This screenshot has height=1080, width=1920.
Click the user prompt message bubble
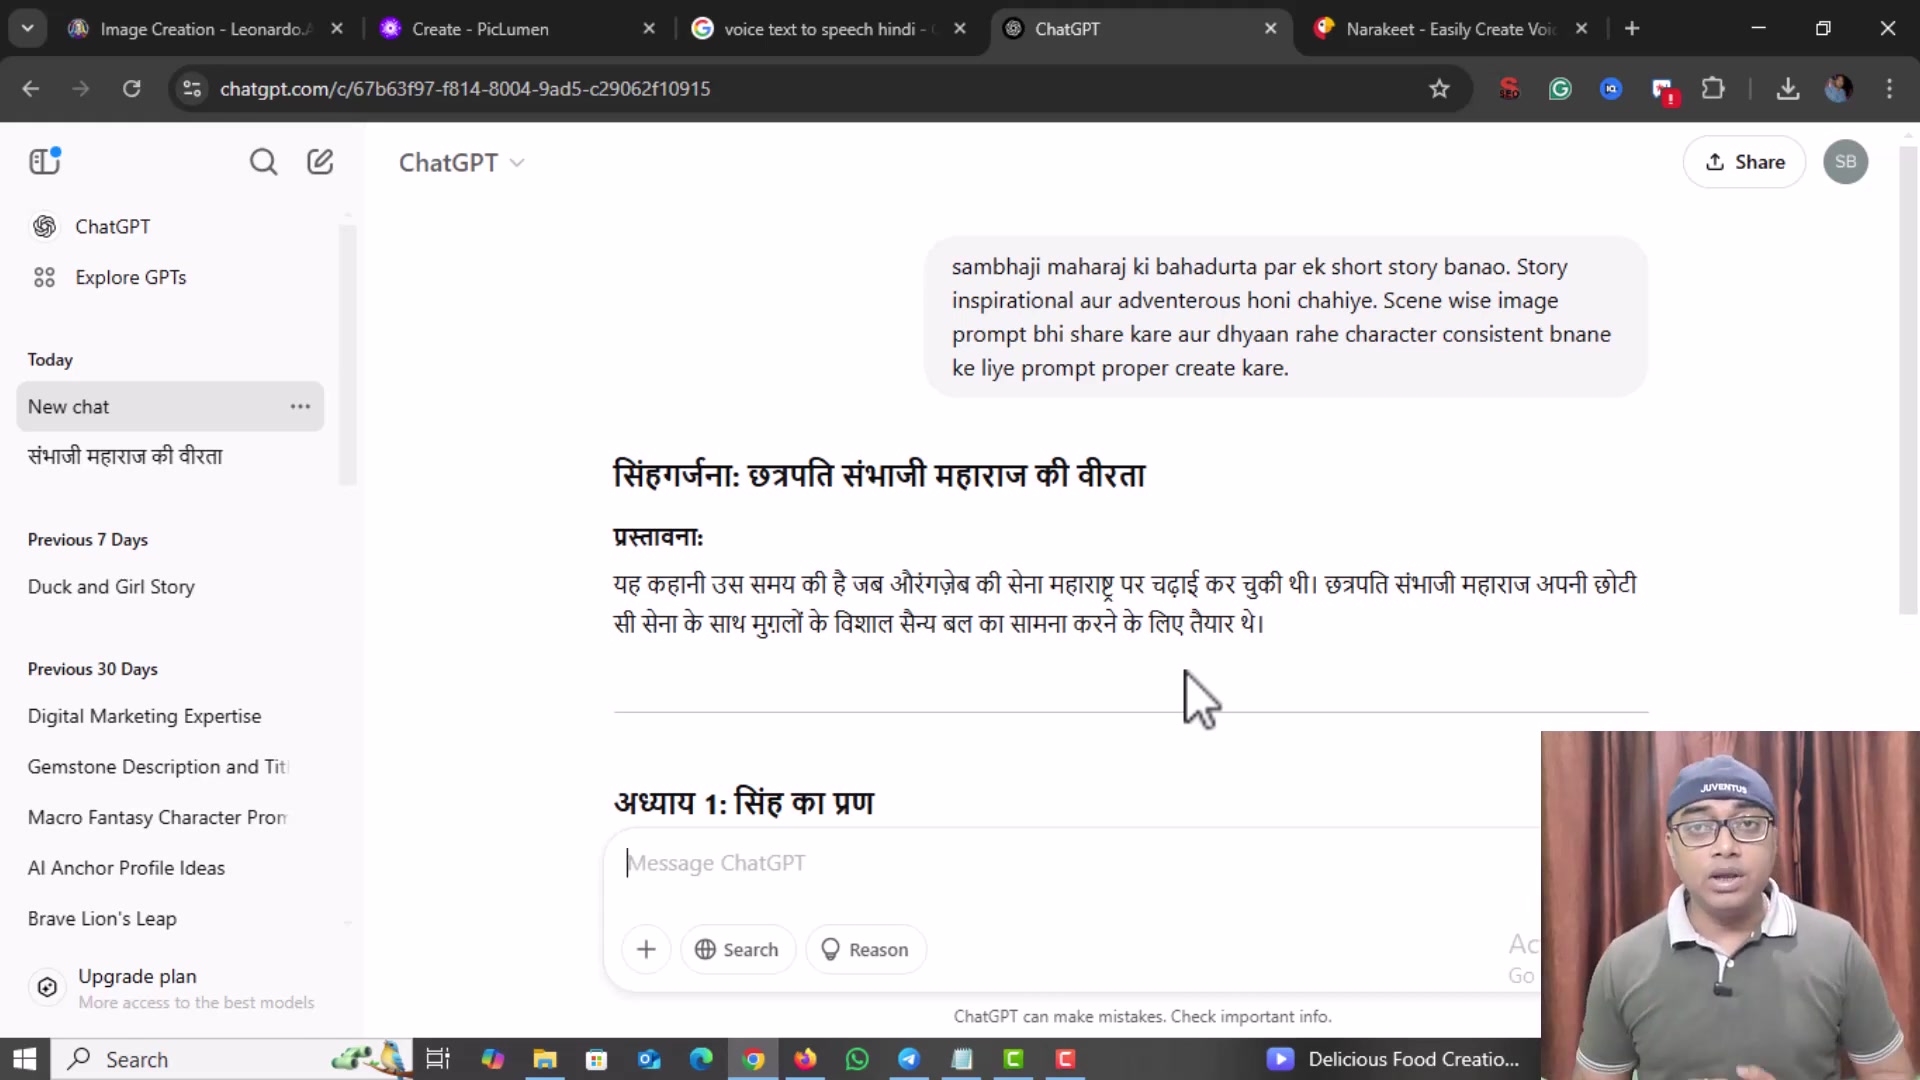(1285, 318)
